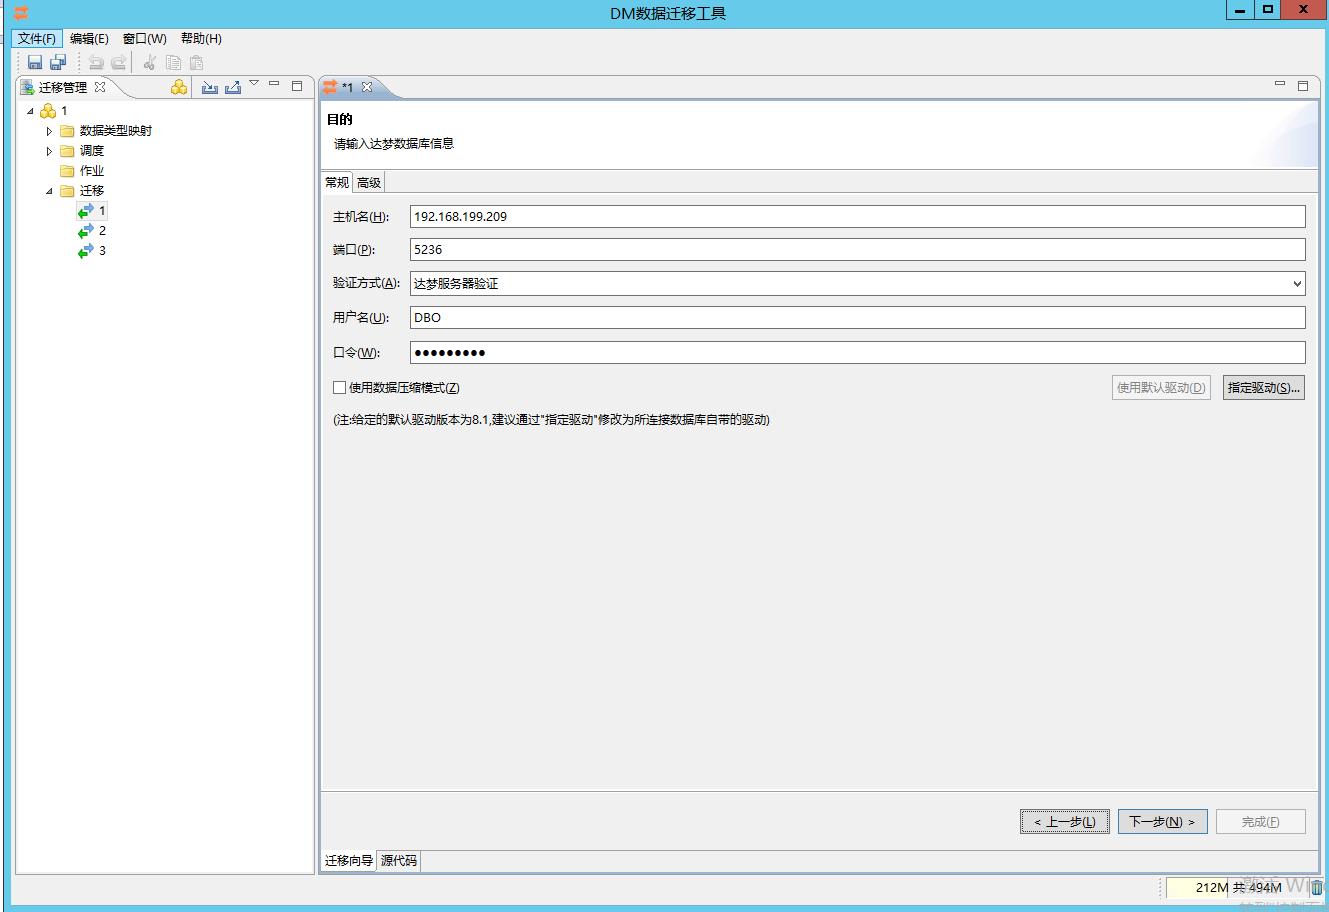Click the 数据类型映射 tree label
This screenshot has height=912, width=1329.
[x=116, y=131]
